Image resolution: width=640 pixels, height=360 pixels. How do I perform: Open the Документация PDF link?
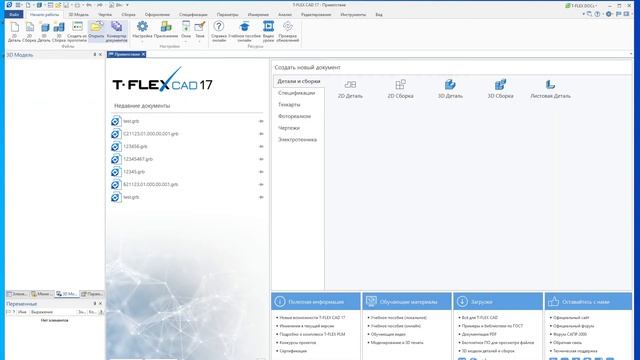click(479, 334)
